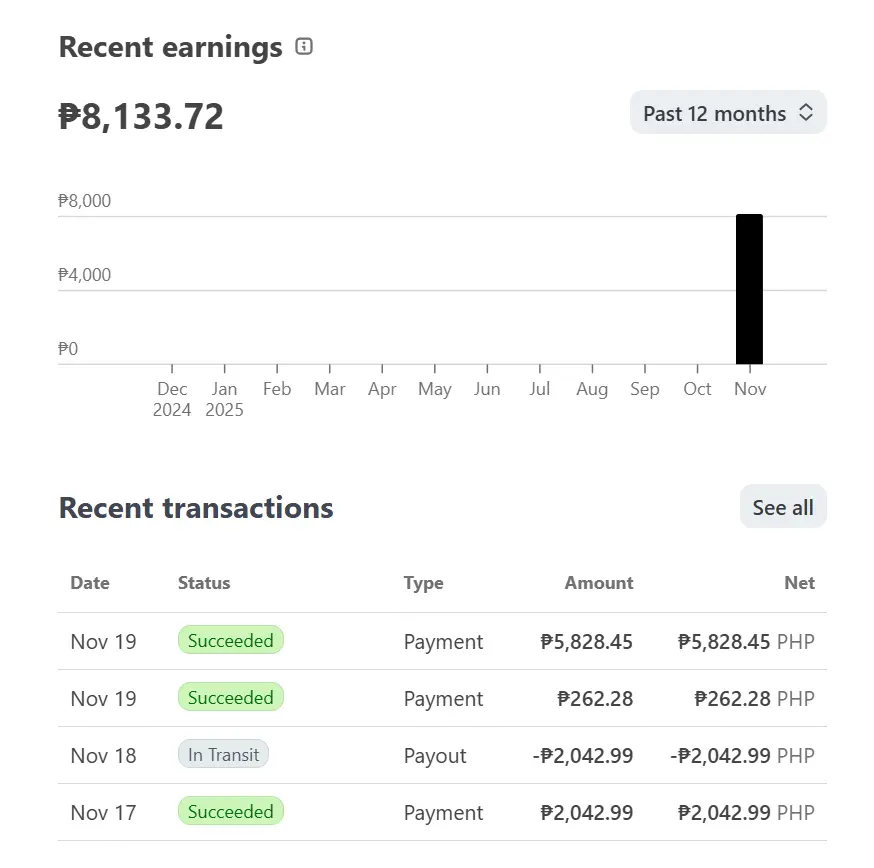Open the Nov 18 Payout transaction
This screenshot has height=868, width=874.
tap(442, 755)
